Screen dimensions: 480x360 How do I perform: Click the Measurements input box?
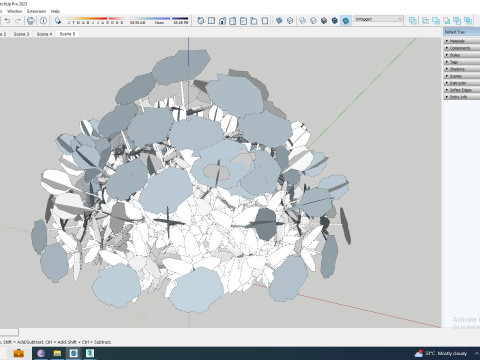9,332
